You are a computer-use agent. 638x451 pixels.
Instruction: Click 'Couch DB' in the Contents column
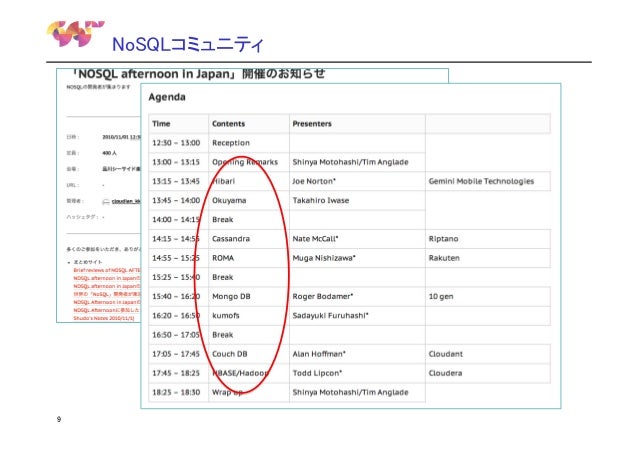click(x=229, y=354)
